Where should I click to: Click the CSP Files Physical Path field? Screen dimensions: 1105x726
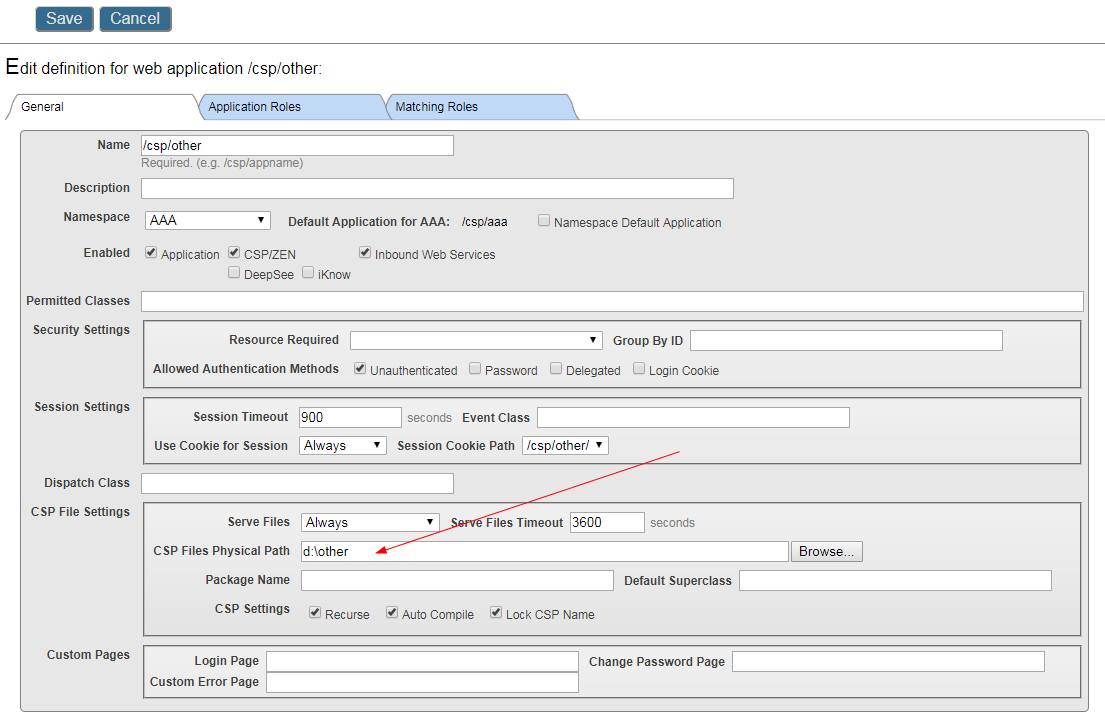pos(544,551)
